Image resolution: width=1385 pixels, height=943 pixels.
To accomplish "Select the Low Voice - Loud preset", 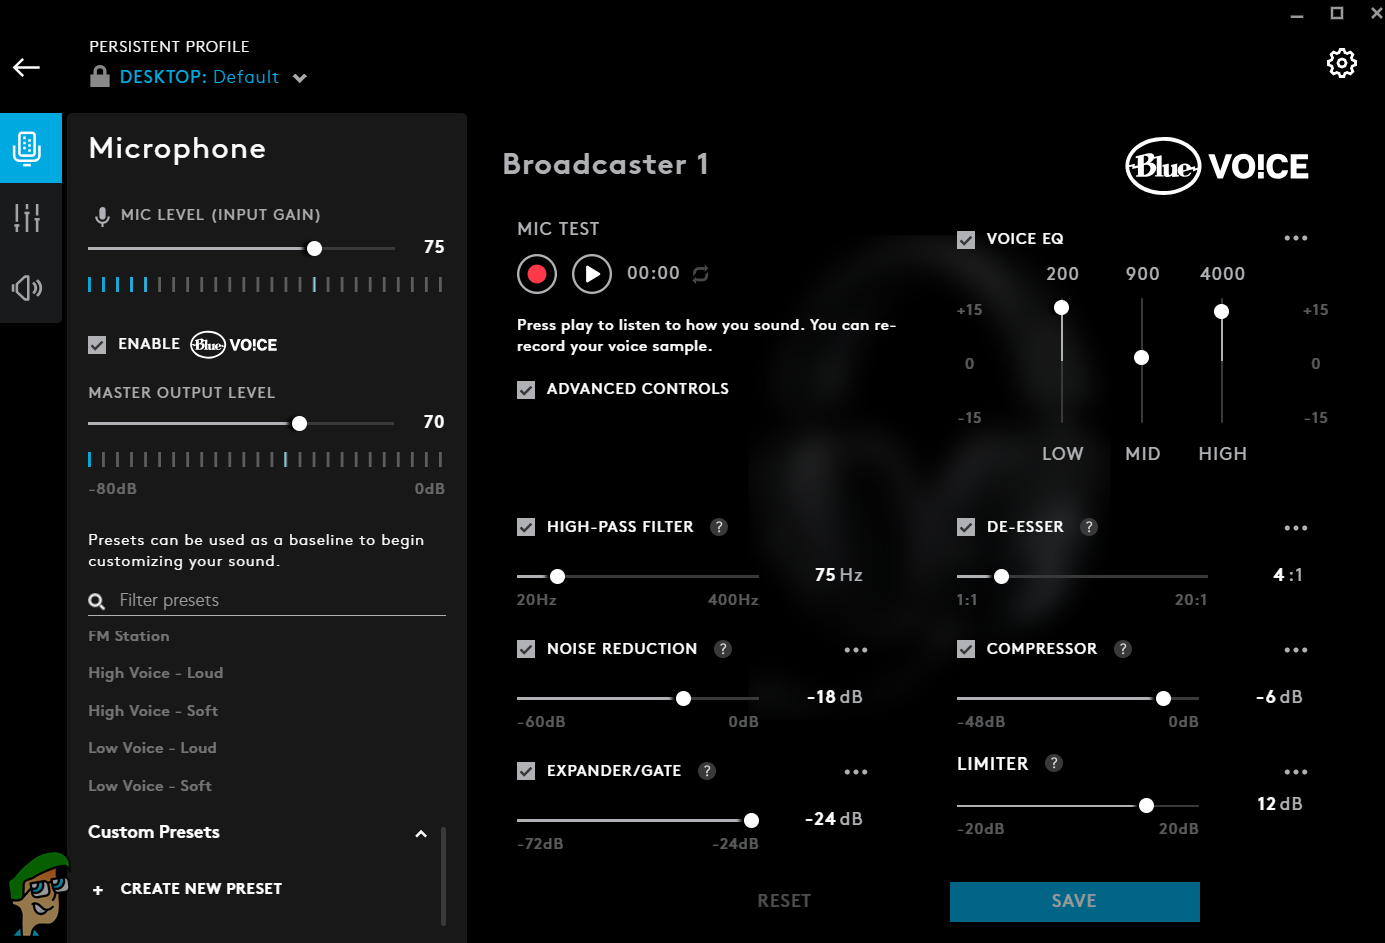I will (152, 748).
